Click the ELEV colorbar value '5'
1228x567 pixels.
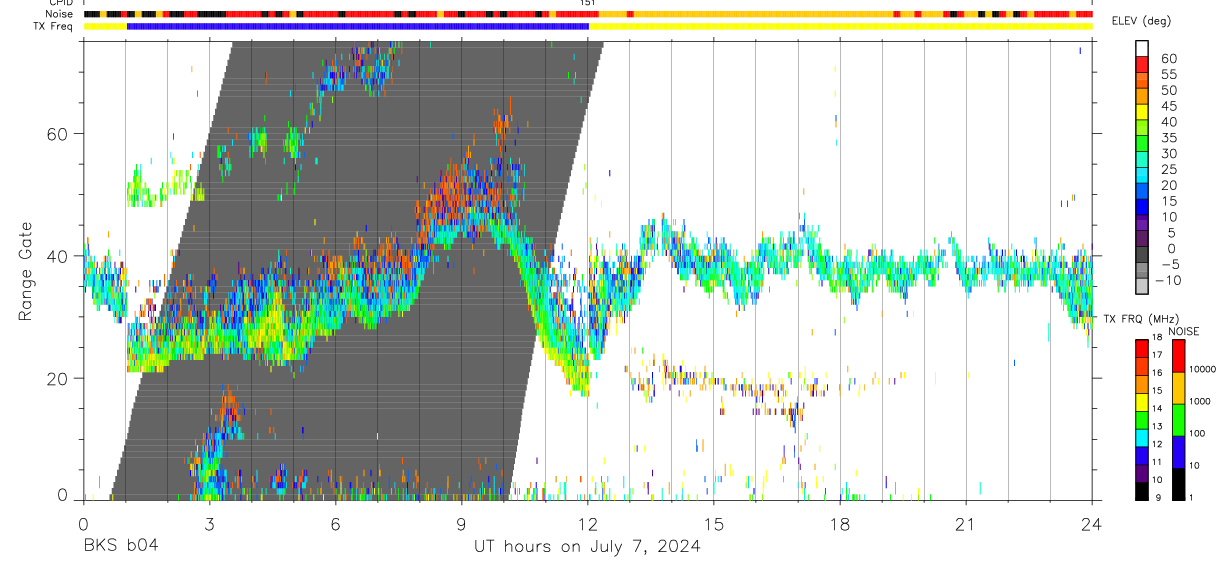coord(1173,233)
